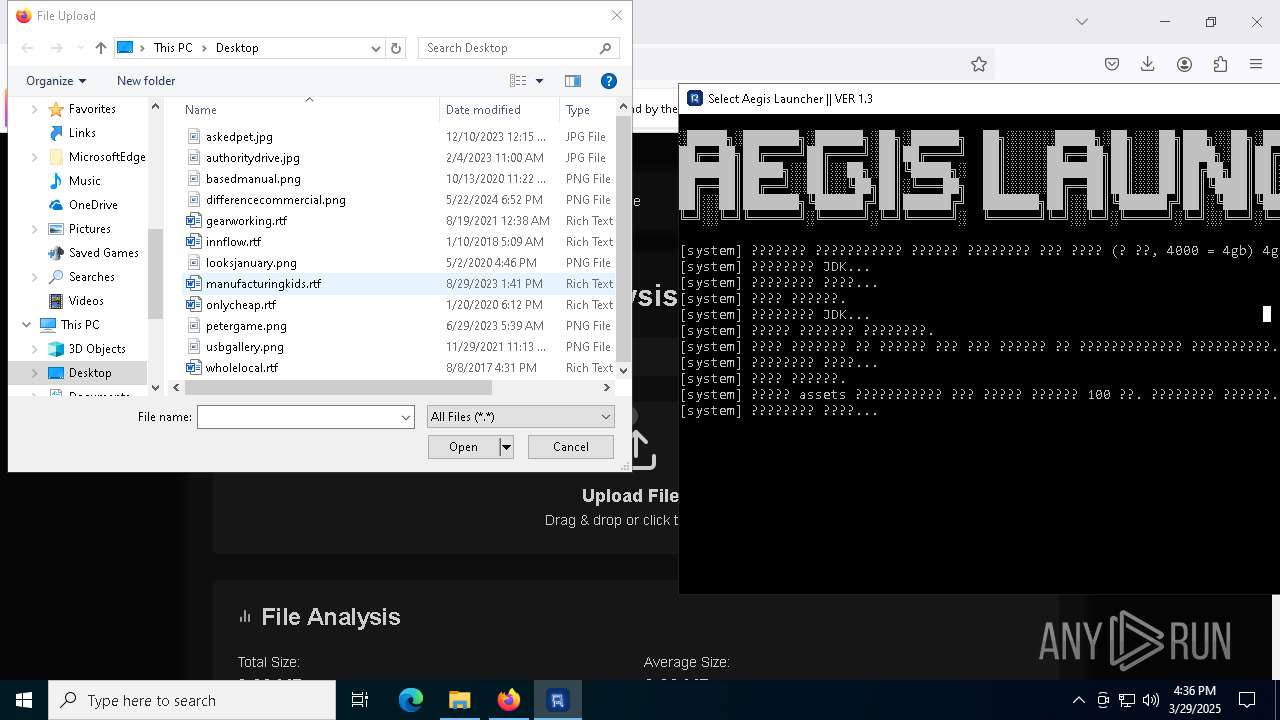Screen dimensions: 1280x720
Task: Select the file askedpet.jpg
Action: (x=239, y=137)
